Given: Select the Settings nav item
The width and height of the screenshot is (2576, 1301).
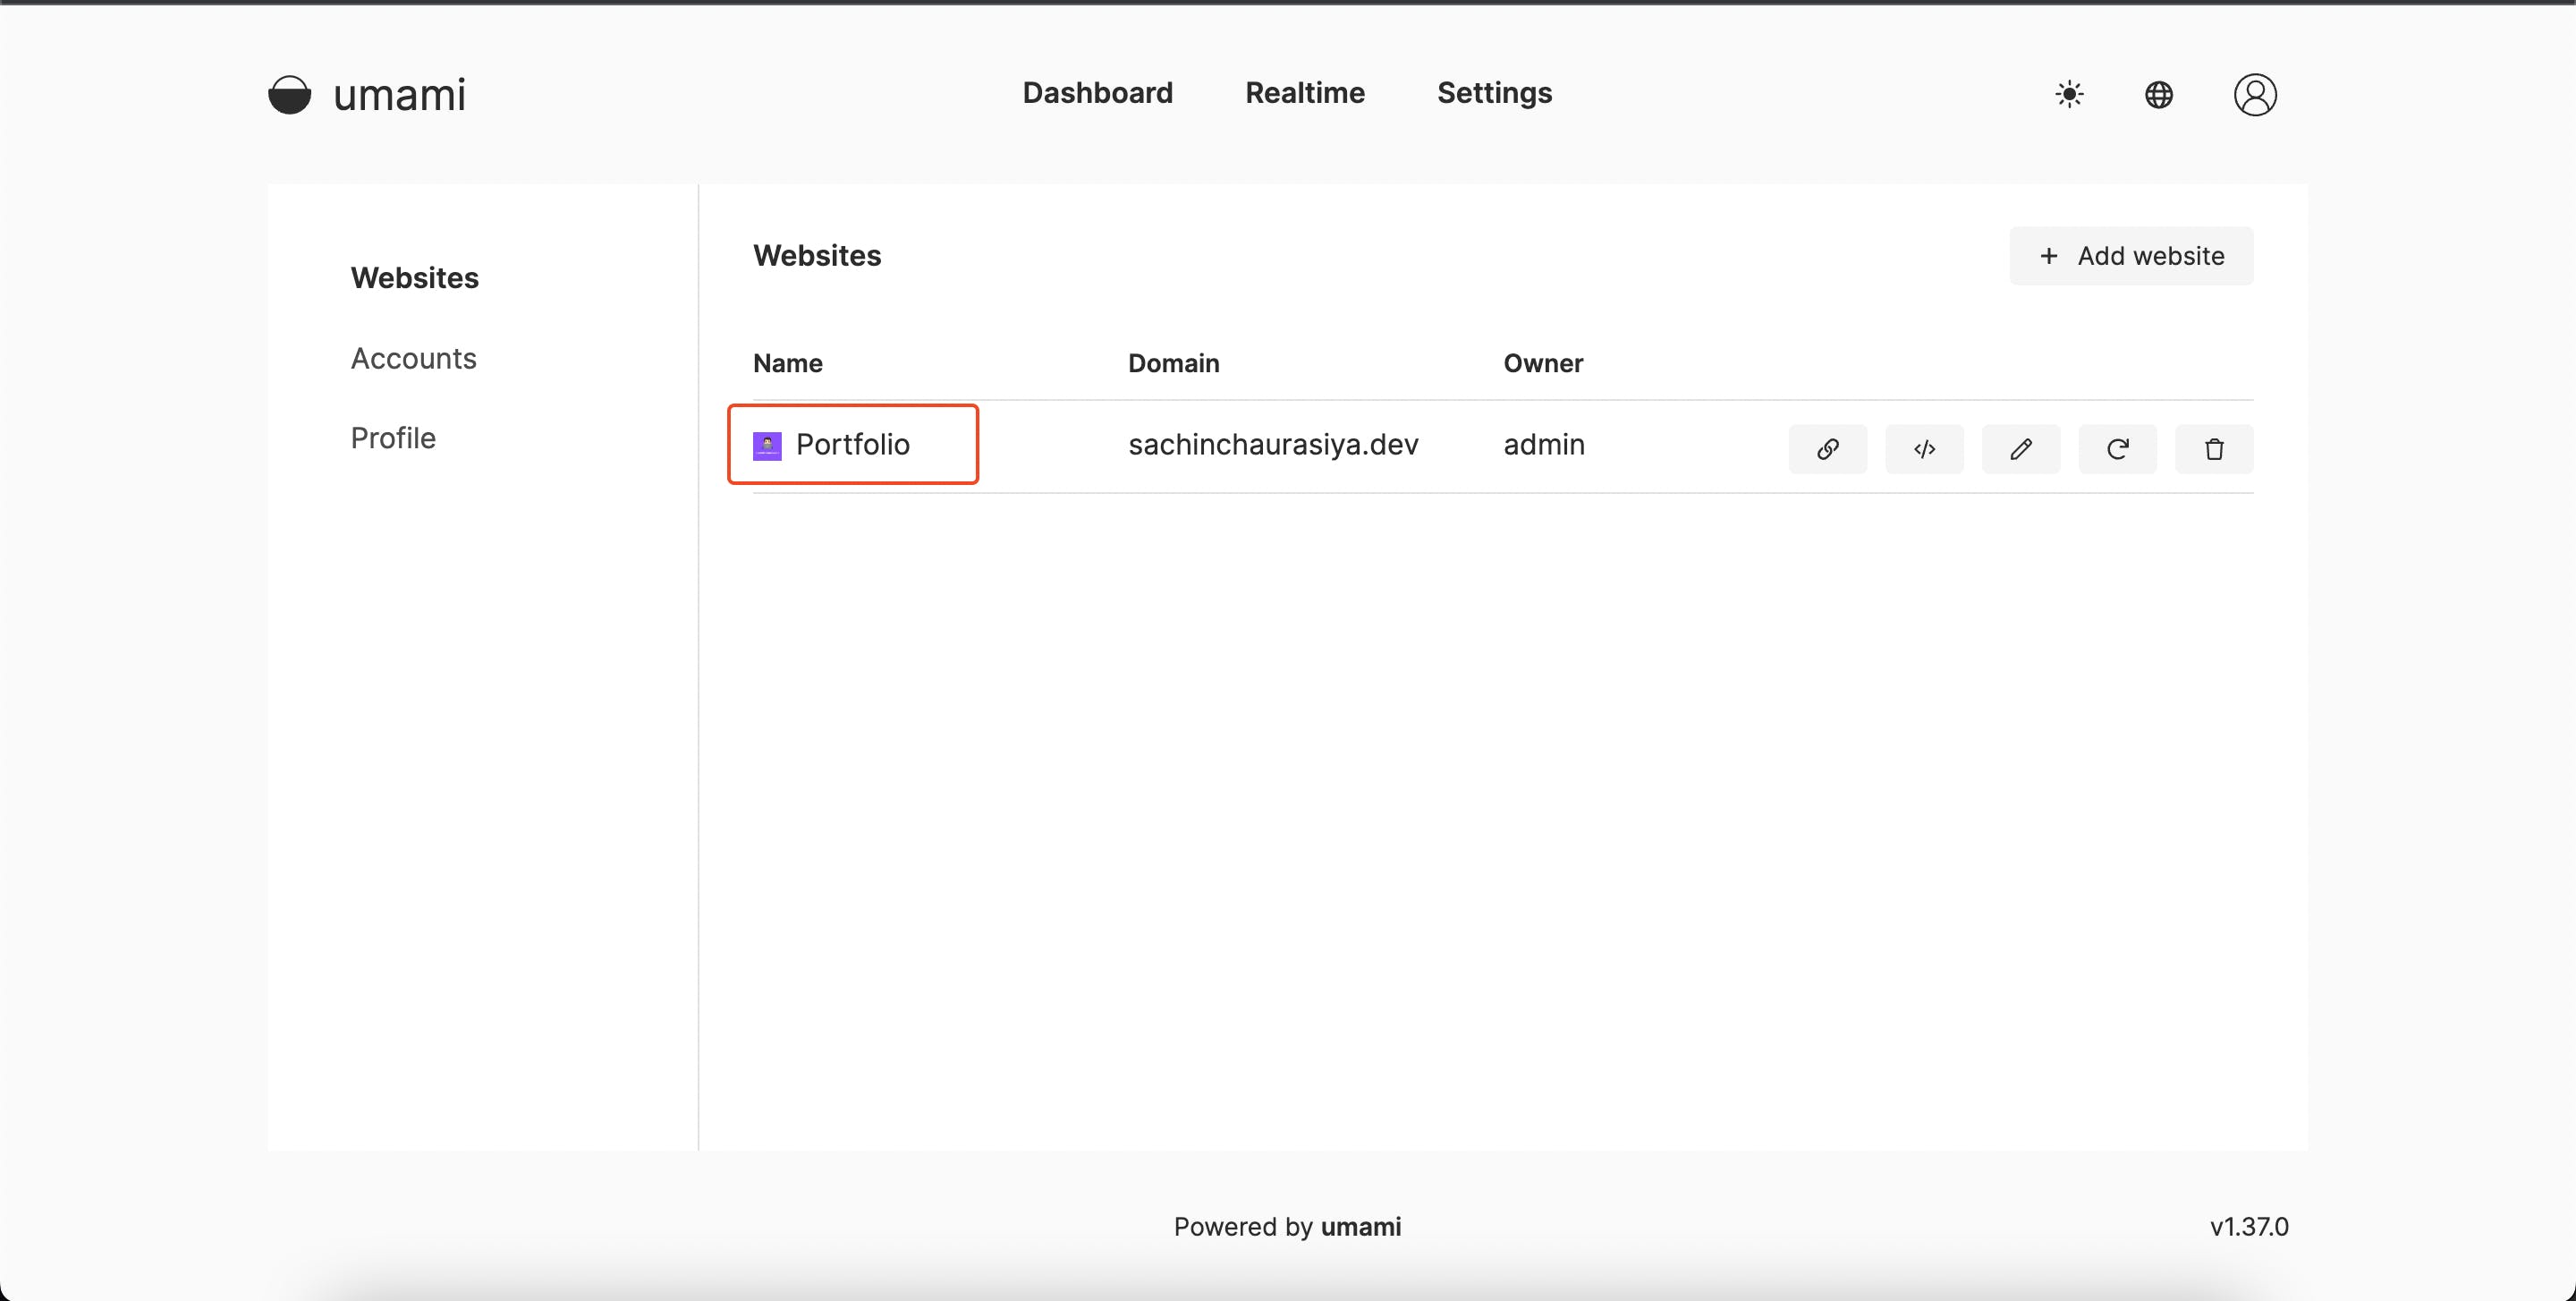Looking at the screenshot, I should point(1494,93).
